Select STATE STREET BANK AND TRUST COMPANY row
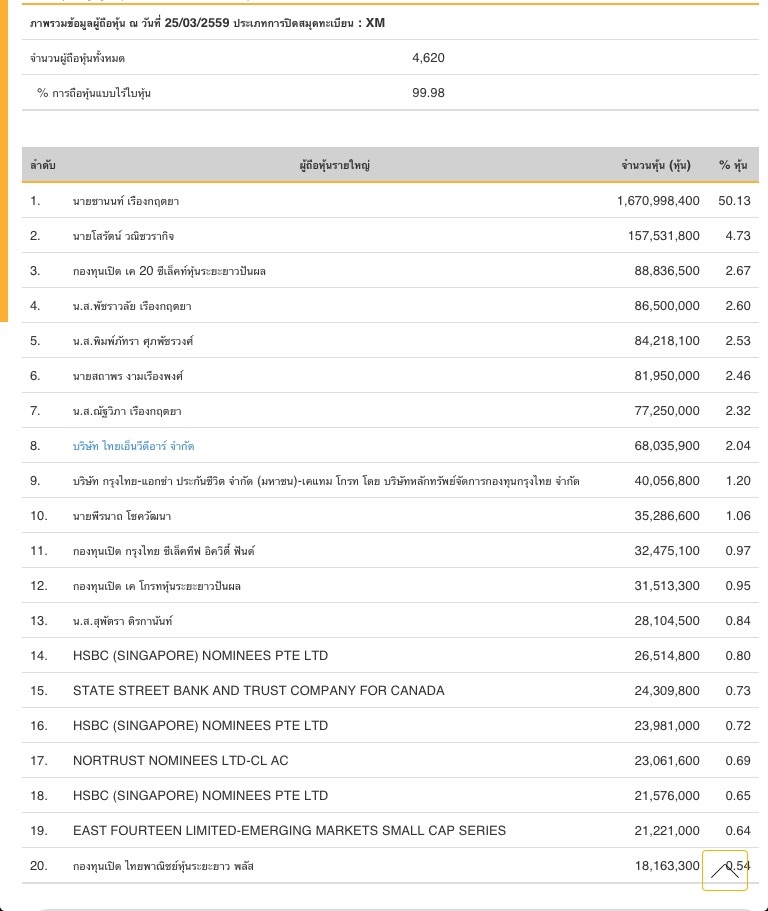Screen dimensions: 768x911 coord(390,690)
